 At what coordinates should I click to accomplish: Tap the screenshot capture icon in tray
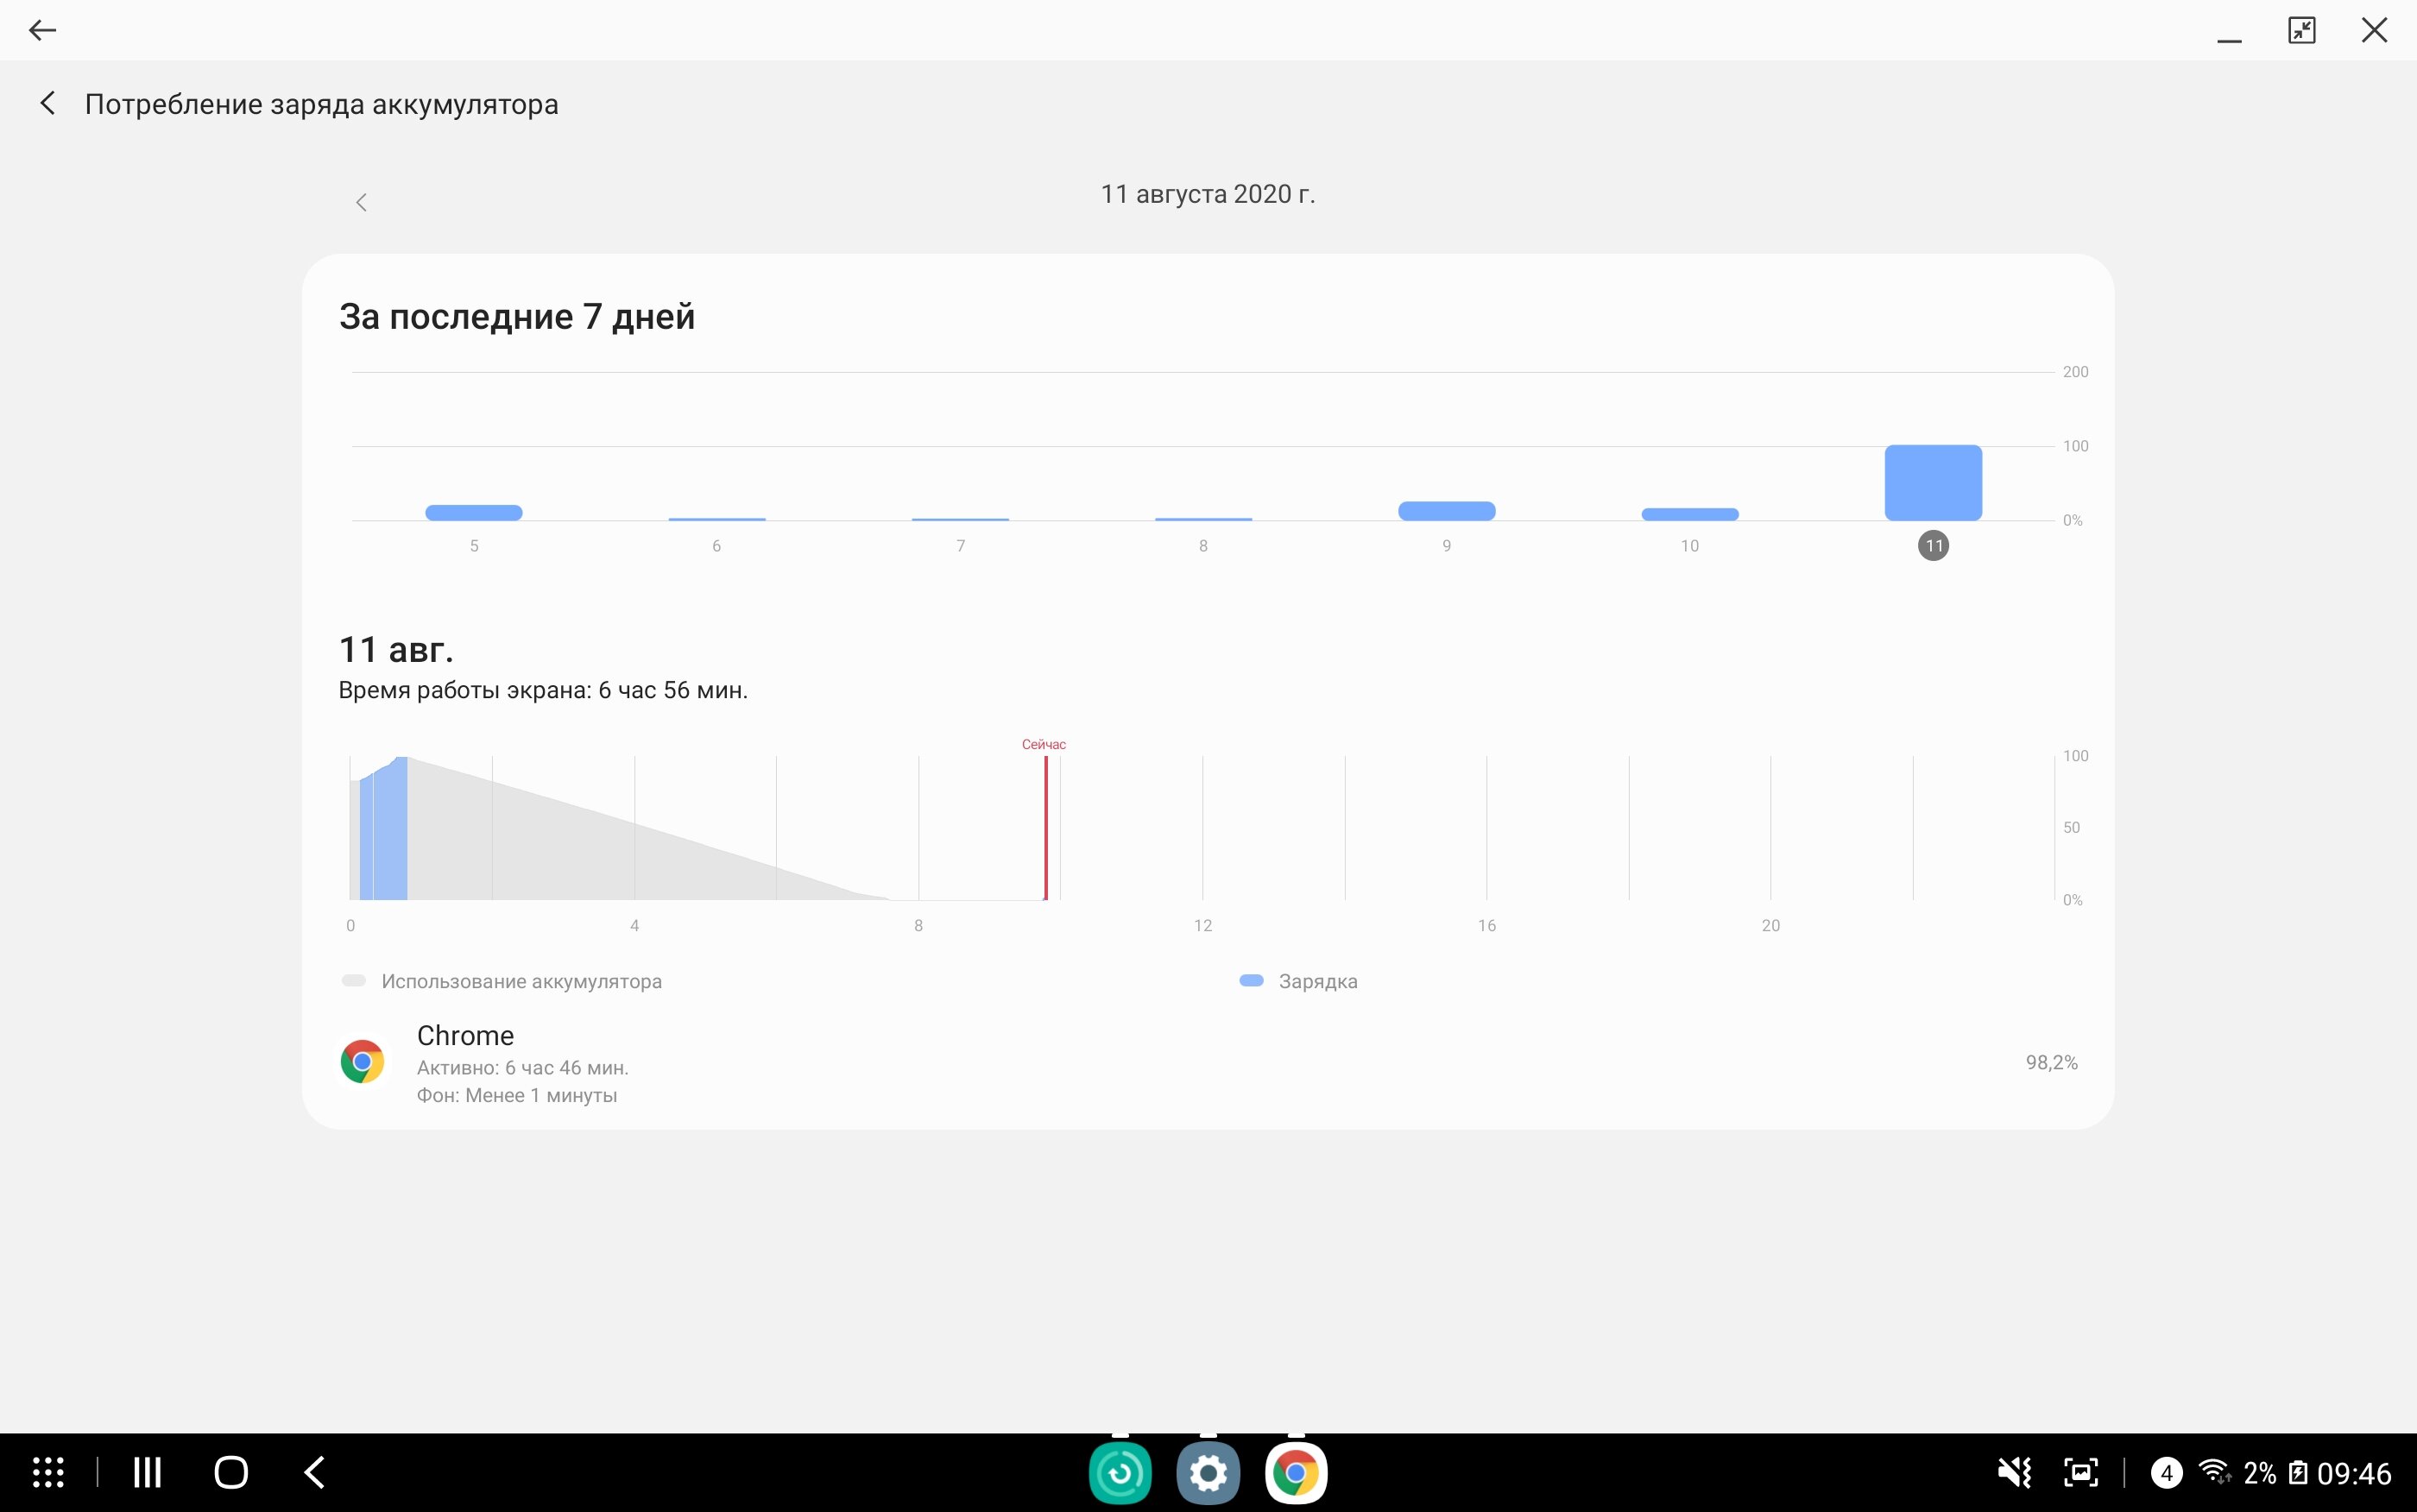pos(2081,1472)
